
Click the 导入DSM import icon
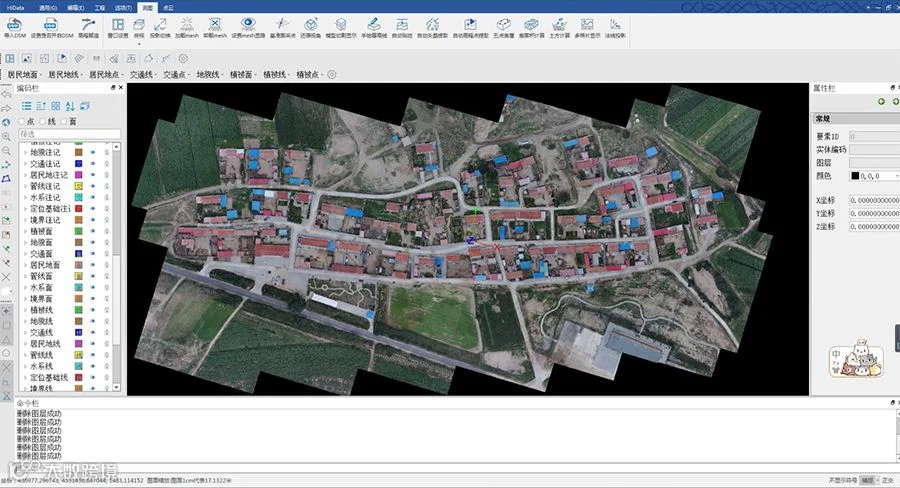click(x=14, y=25)
